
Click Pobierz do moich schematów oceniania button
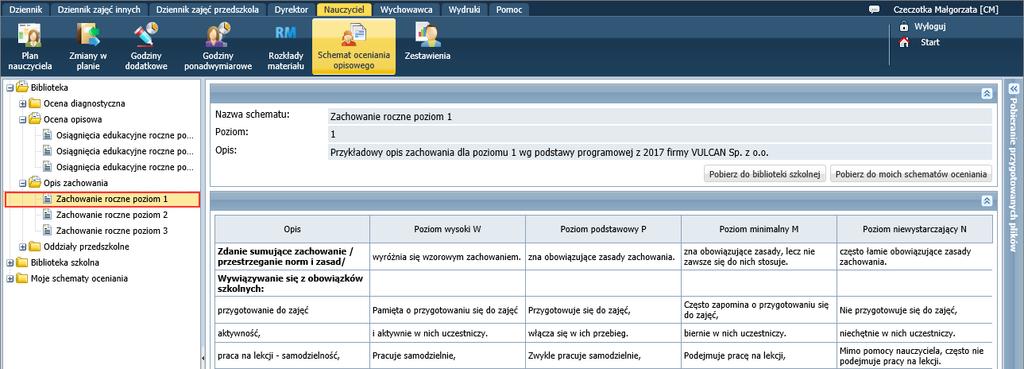pos(911,174)
